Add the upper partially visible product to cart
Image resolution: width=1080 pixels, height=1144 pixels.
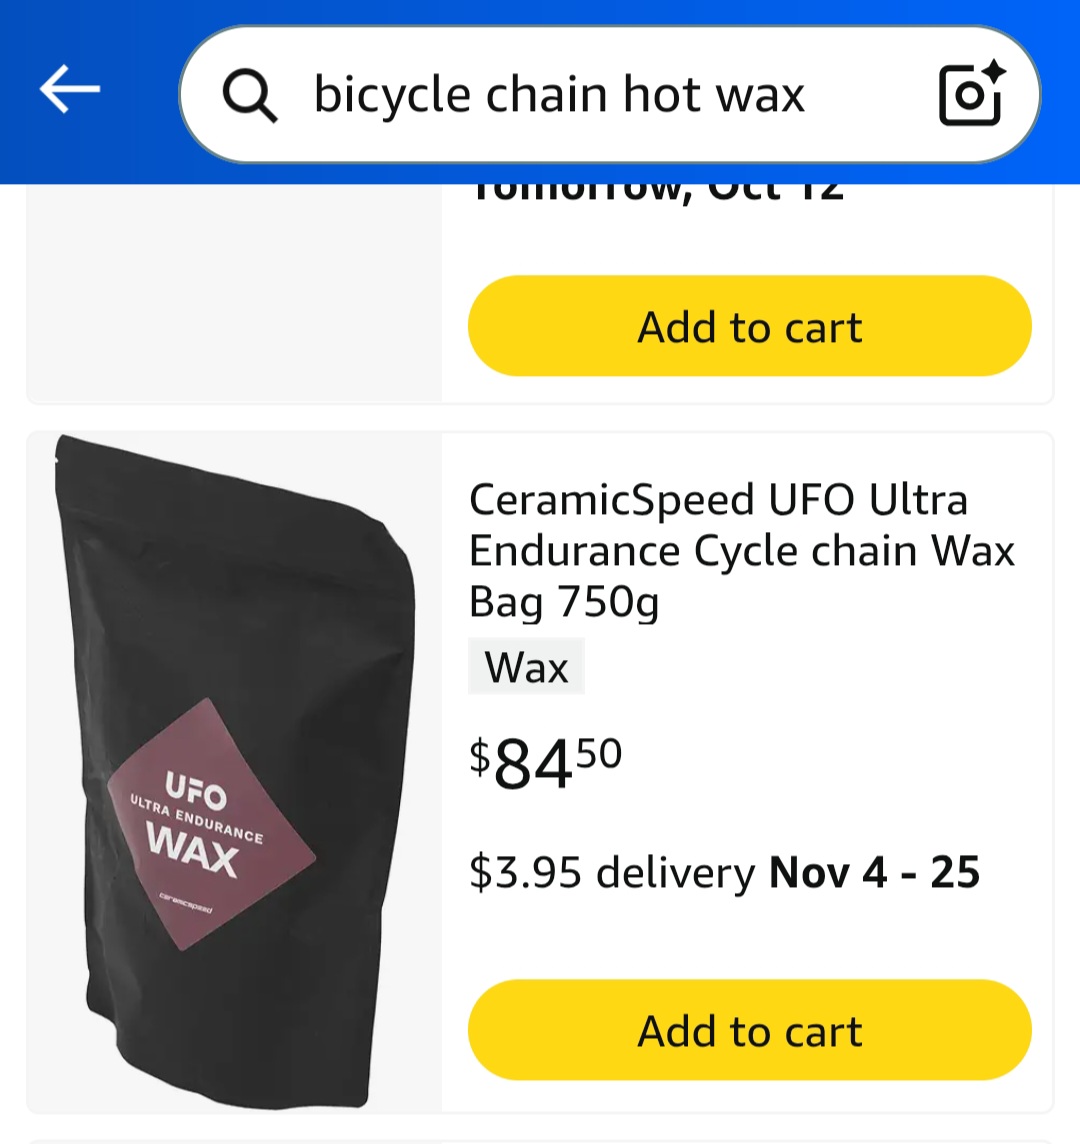(749, 325)
